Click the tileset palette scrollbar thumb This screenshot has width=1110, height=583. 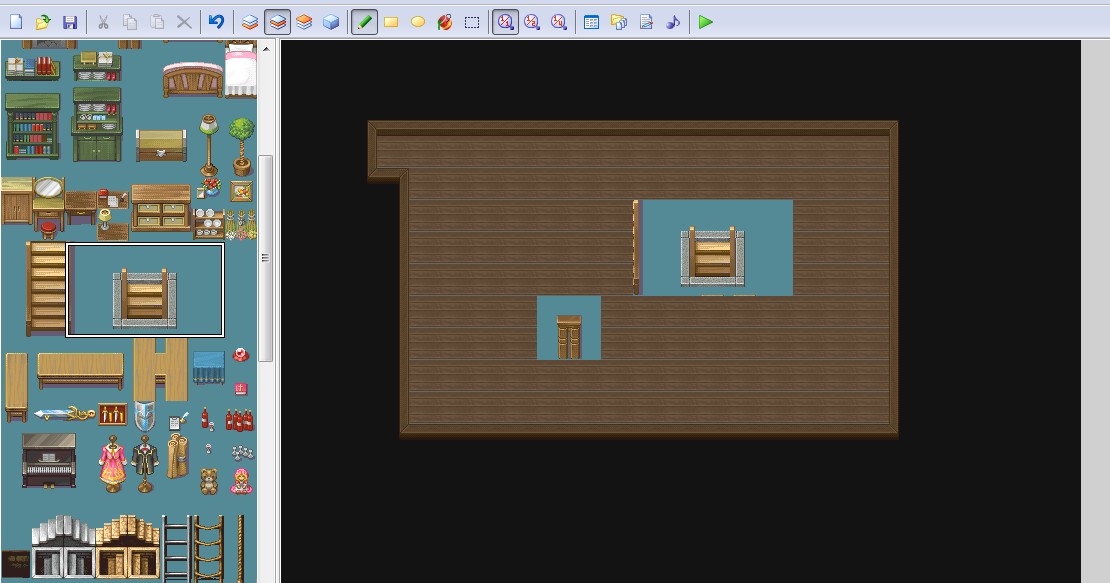coord(265,258)
